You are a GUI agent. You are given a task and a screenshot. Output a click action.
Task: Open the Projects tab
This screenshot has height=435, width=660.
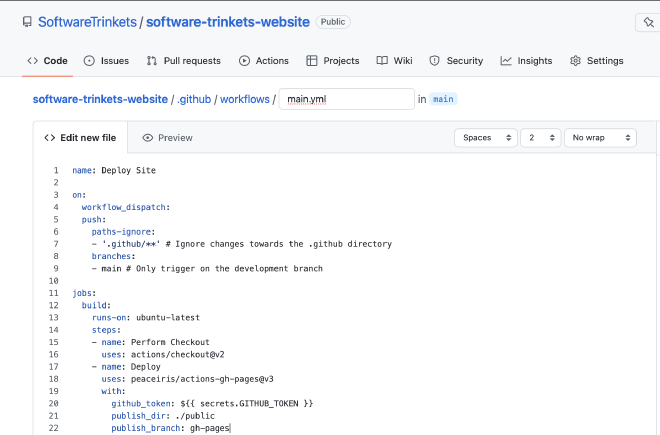pyautogui.click(x=333, y=61)
